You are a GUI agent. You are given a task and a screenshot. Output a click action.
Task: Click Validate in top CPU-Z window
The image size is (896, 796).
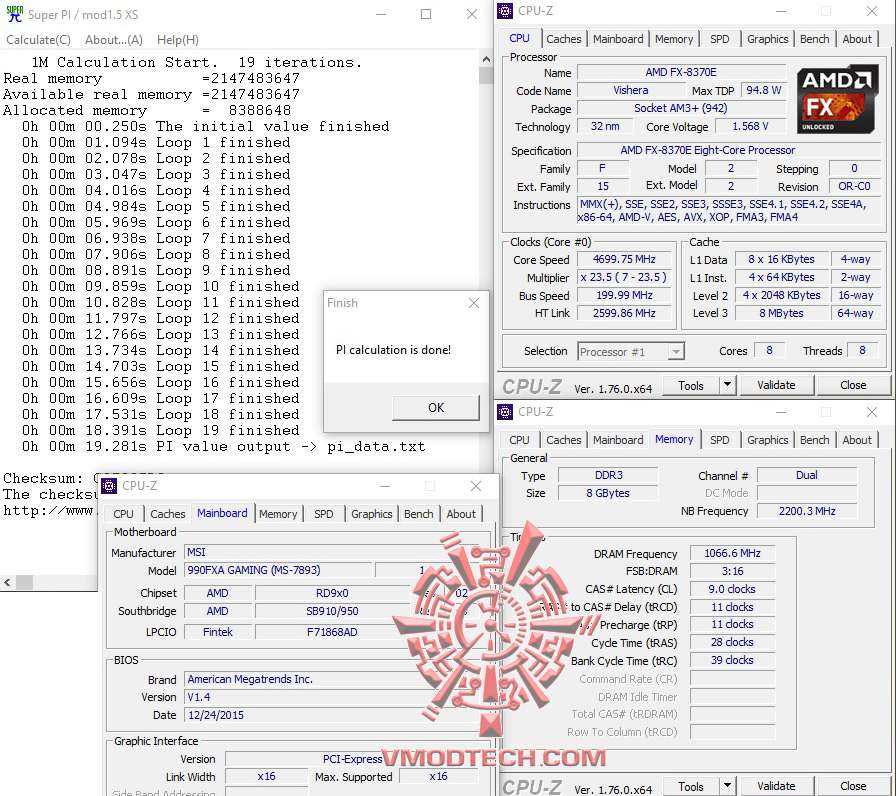point(776,385)
